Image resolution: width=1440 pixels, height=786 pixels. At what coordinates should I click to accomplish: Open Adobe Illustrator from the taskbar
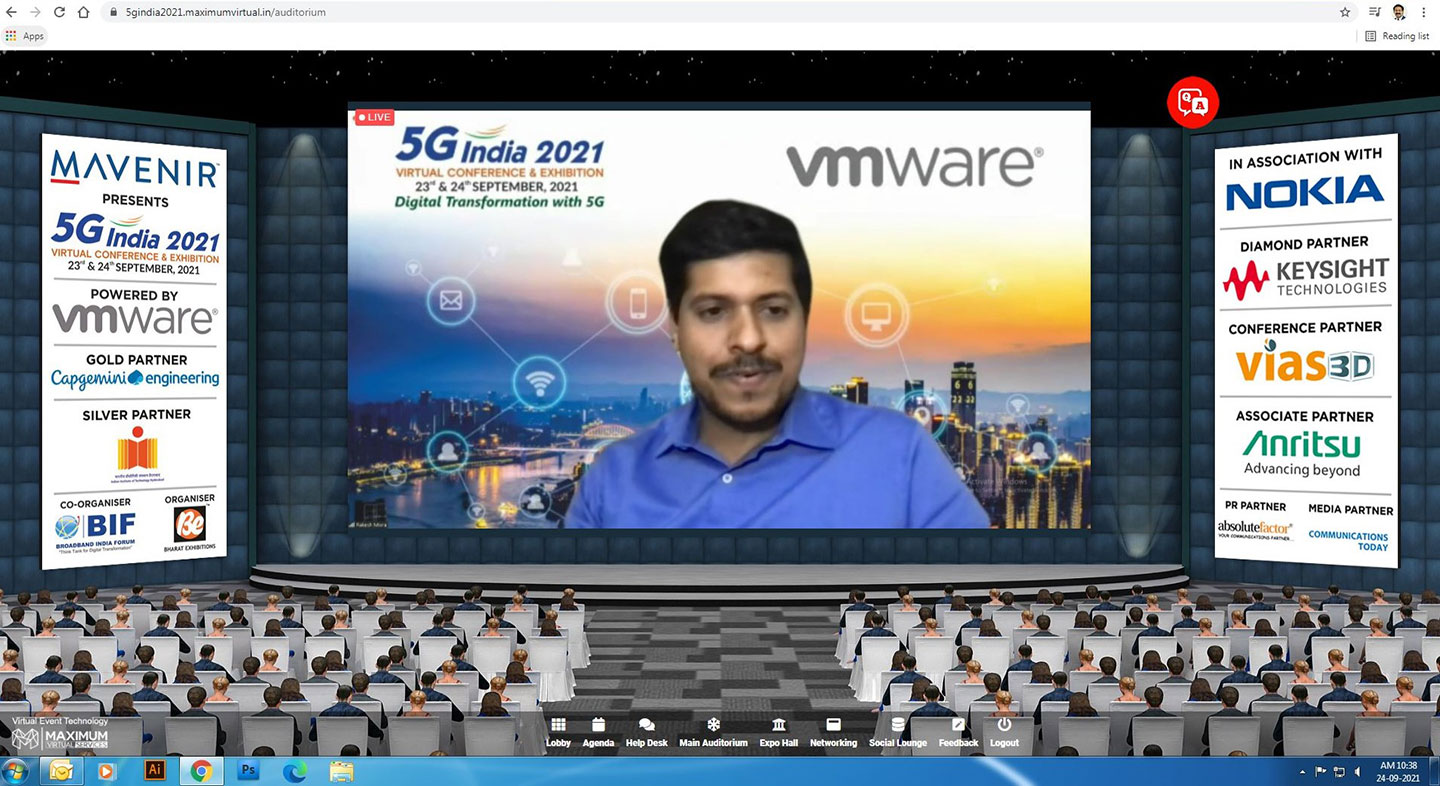coord(155,771)
